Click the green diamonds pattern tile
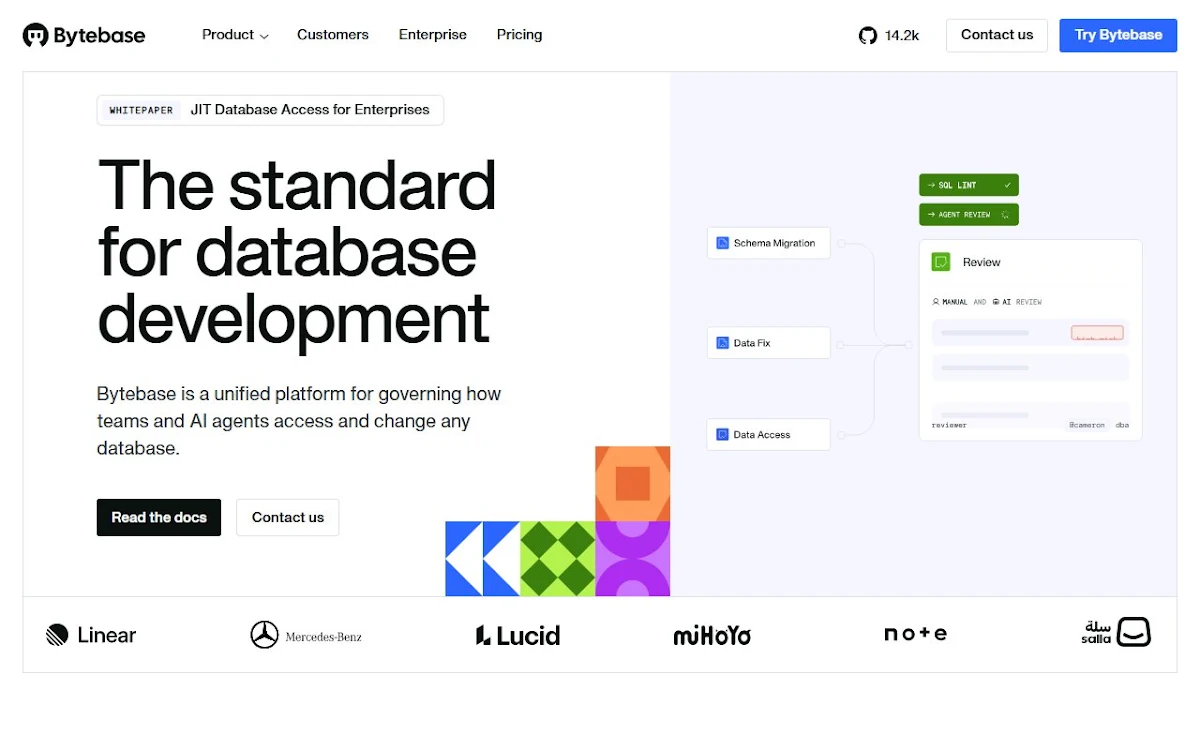 (557, 559)
